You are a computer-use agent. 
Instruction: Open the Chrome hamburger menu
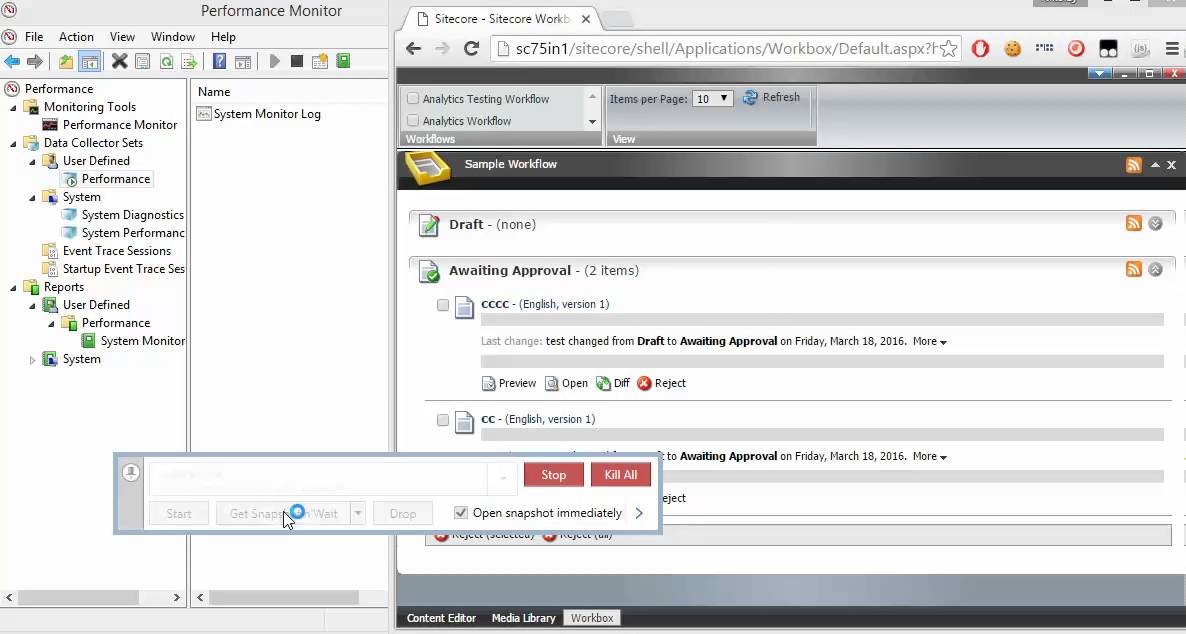point(1172,48)
